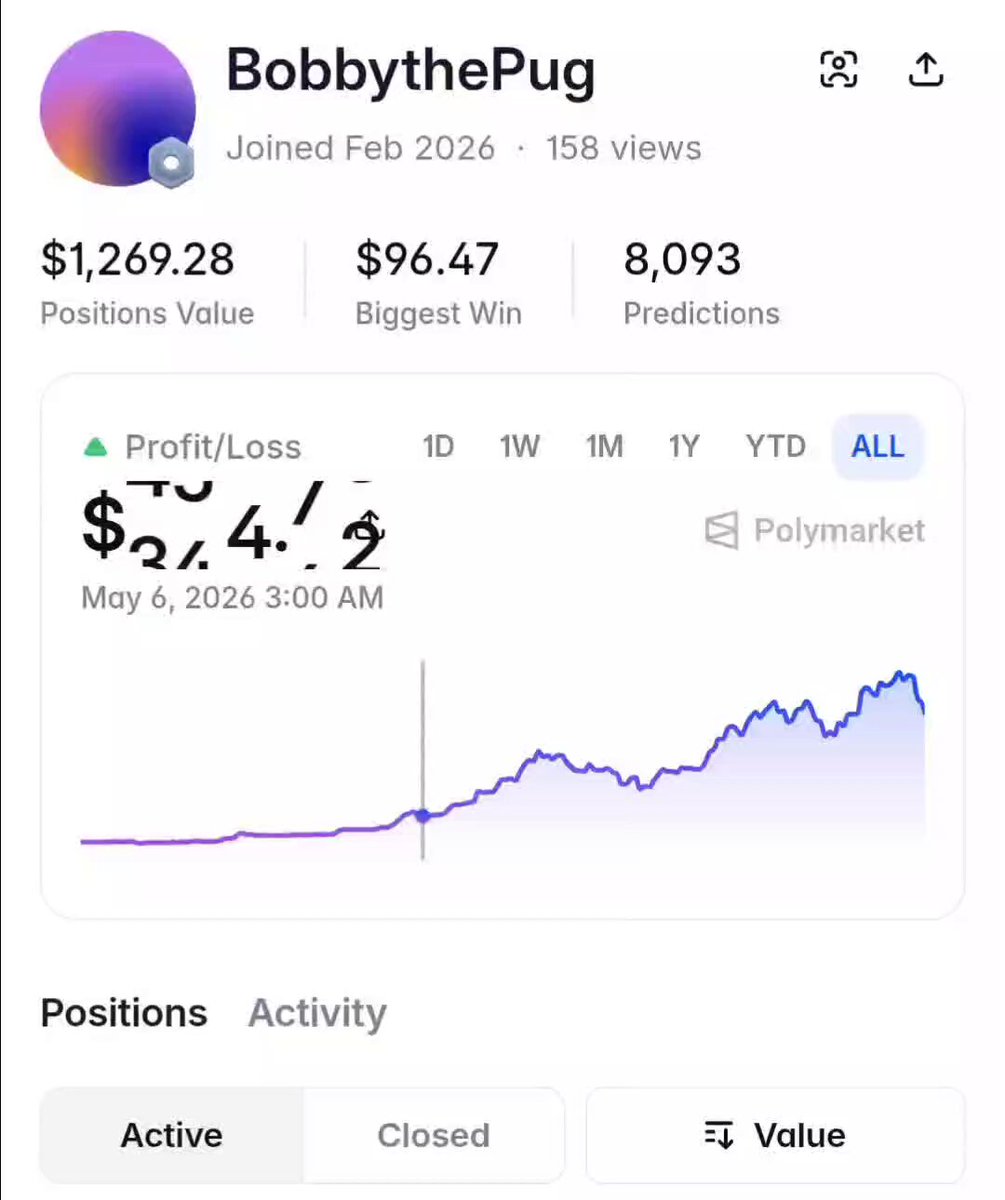The image size is (1005, 1200).
Task: Click the Polymarket logo watermark
Action: (x=815, y=530)
